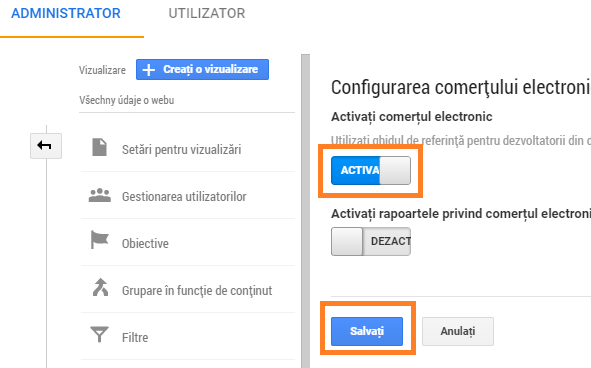Click the funnel icon next to Filtre
Image resolution: width=591 pixels, height=368 pixels.
click(100, 334)
